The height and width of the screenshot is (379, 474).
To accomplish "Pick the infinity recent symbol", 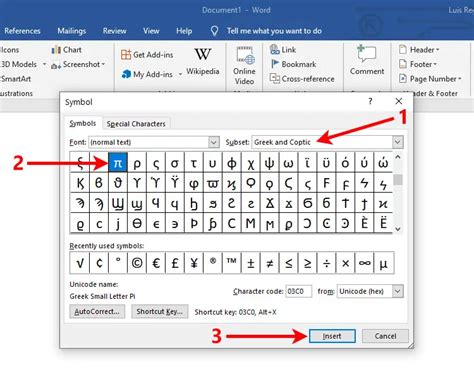I will (364, 263).
